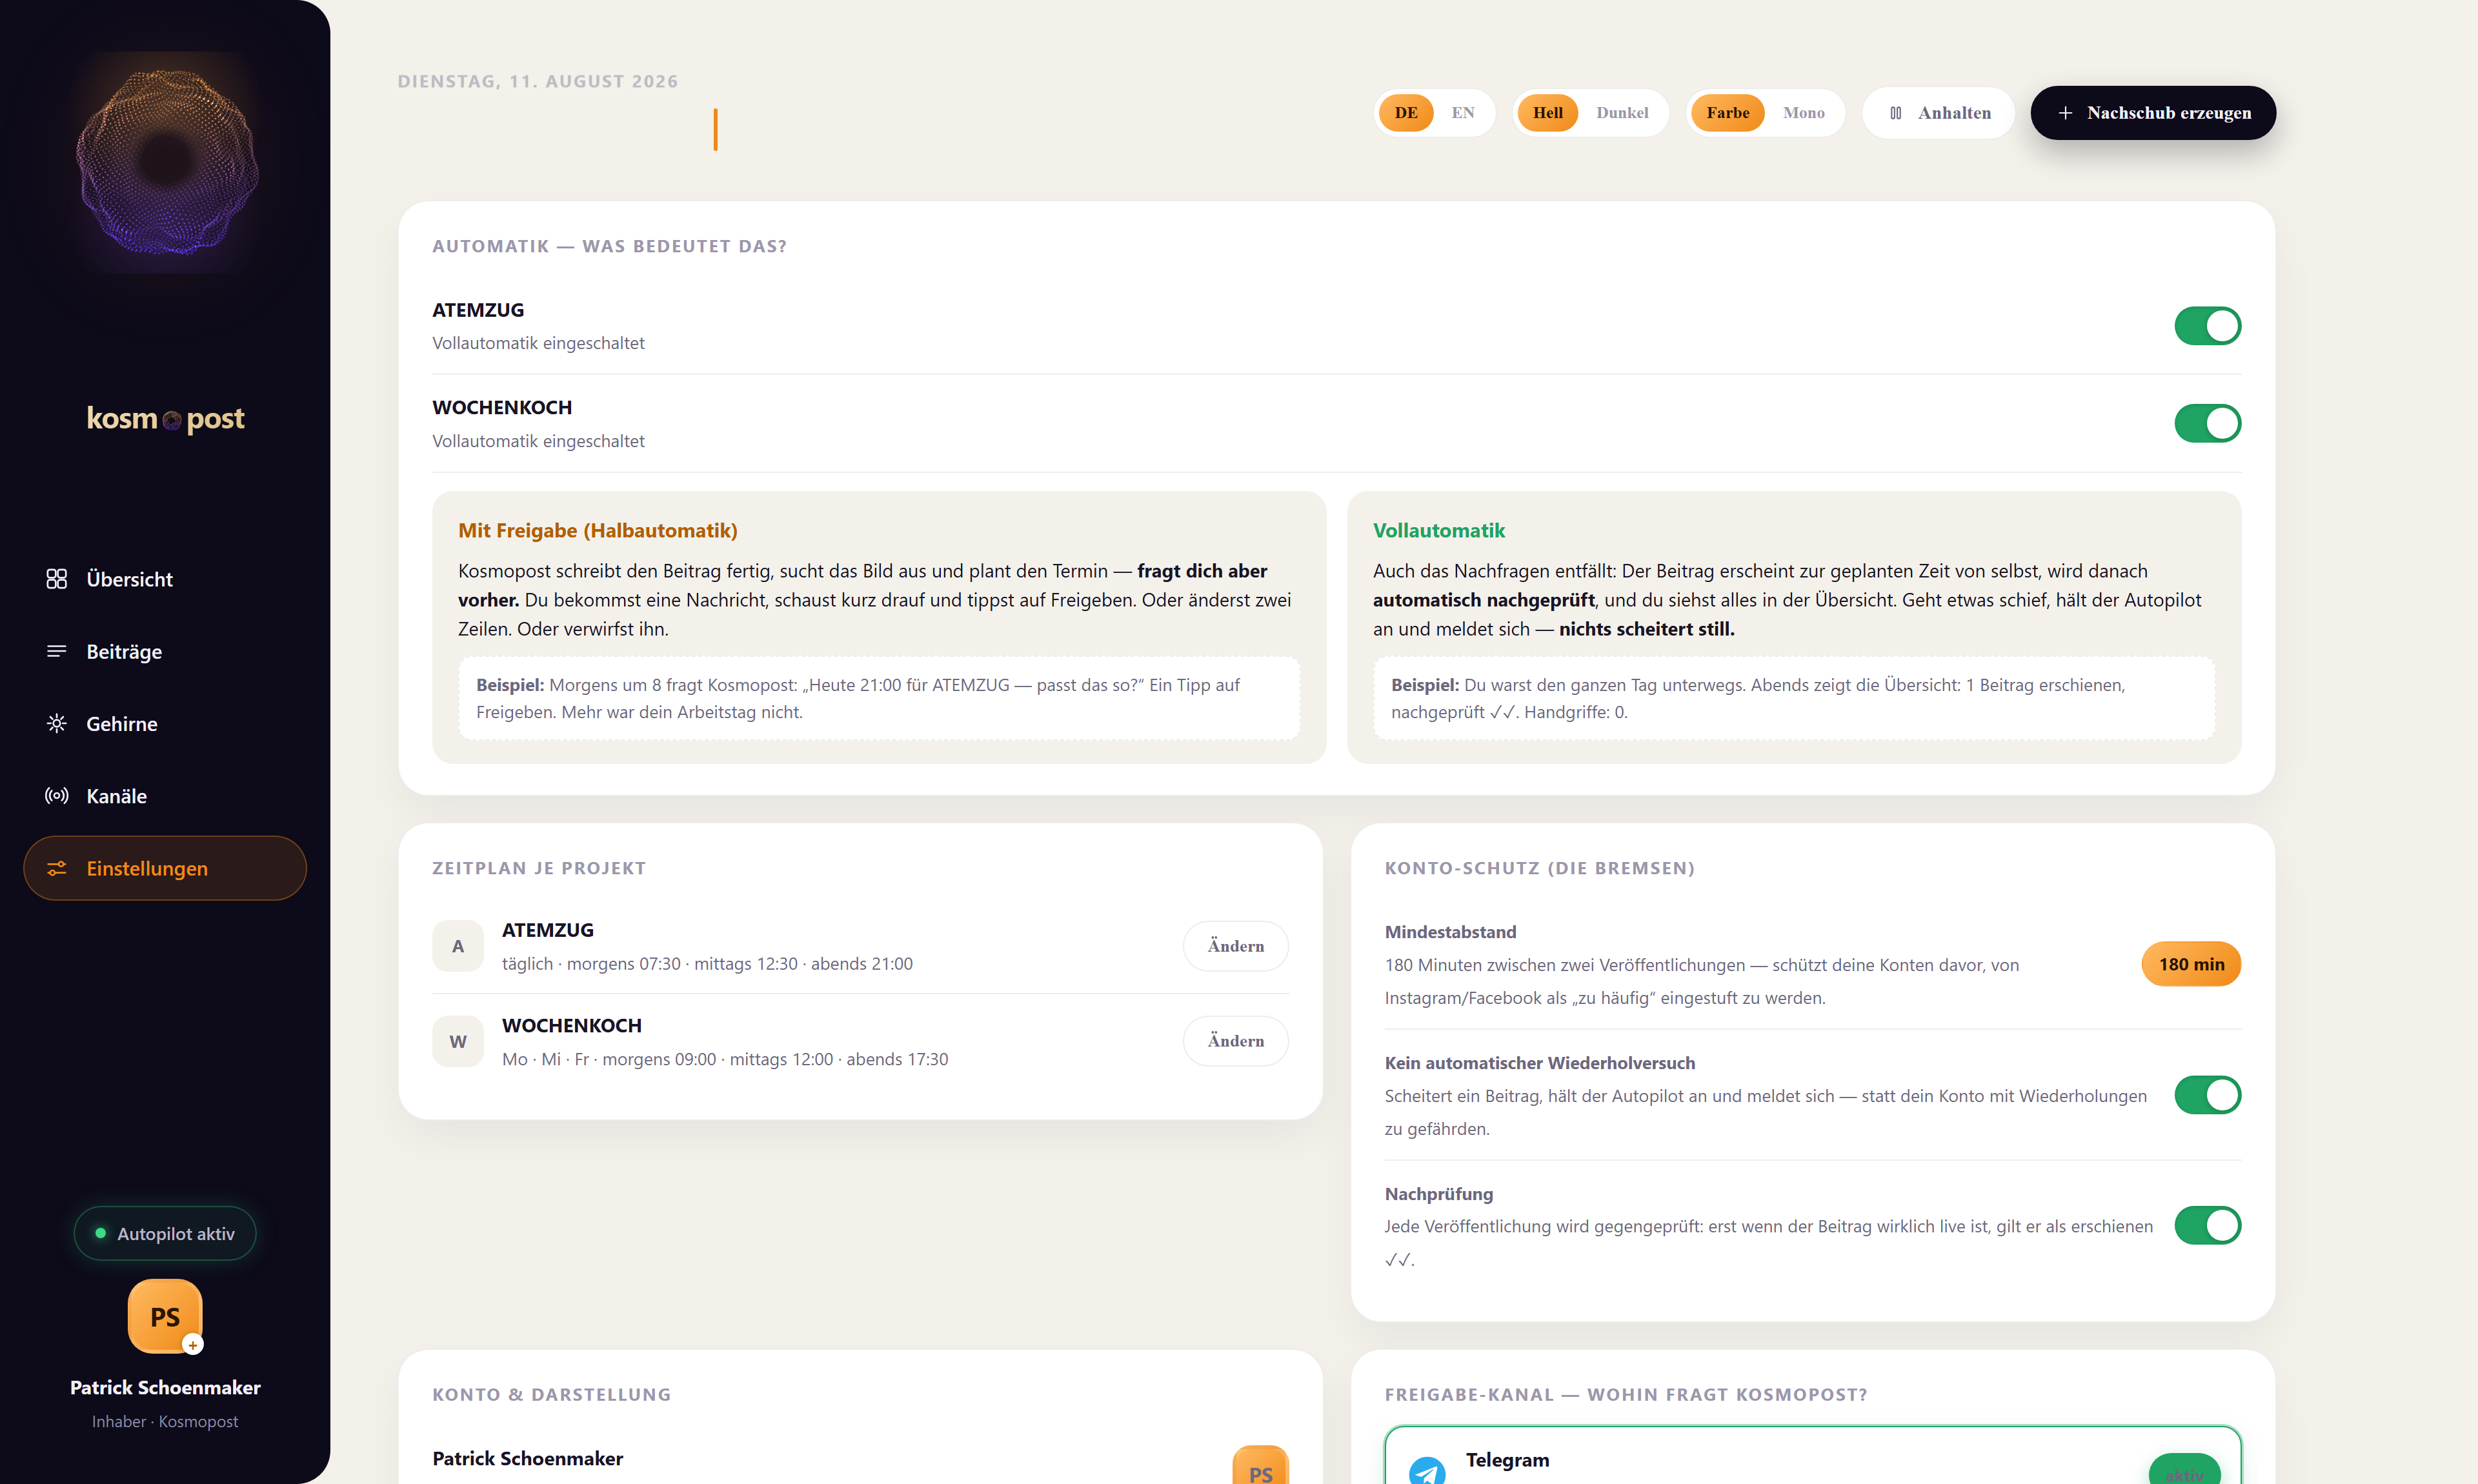Click the Autopilot aktiv status pill
Image resolution: width=2478 pixels, height=1484 pixels.
tap(165, 1233)
